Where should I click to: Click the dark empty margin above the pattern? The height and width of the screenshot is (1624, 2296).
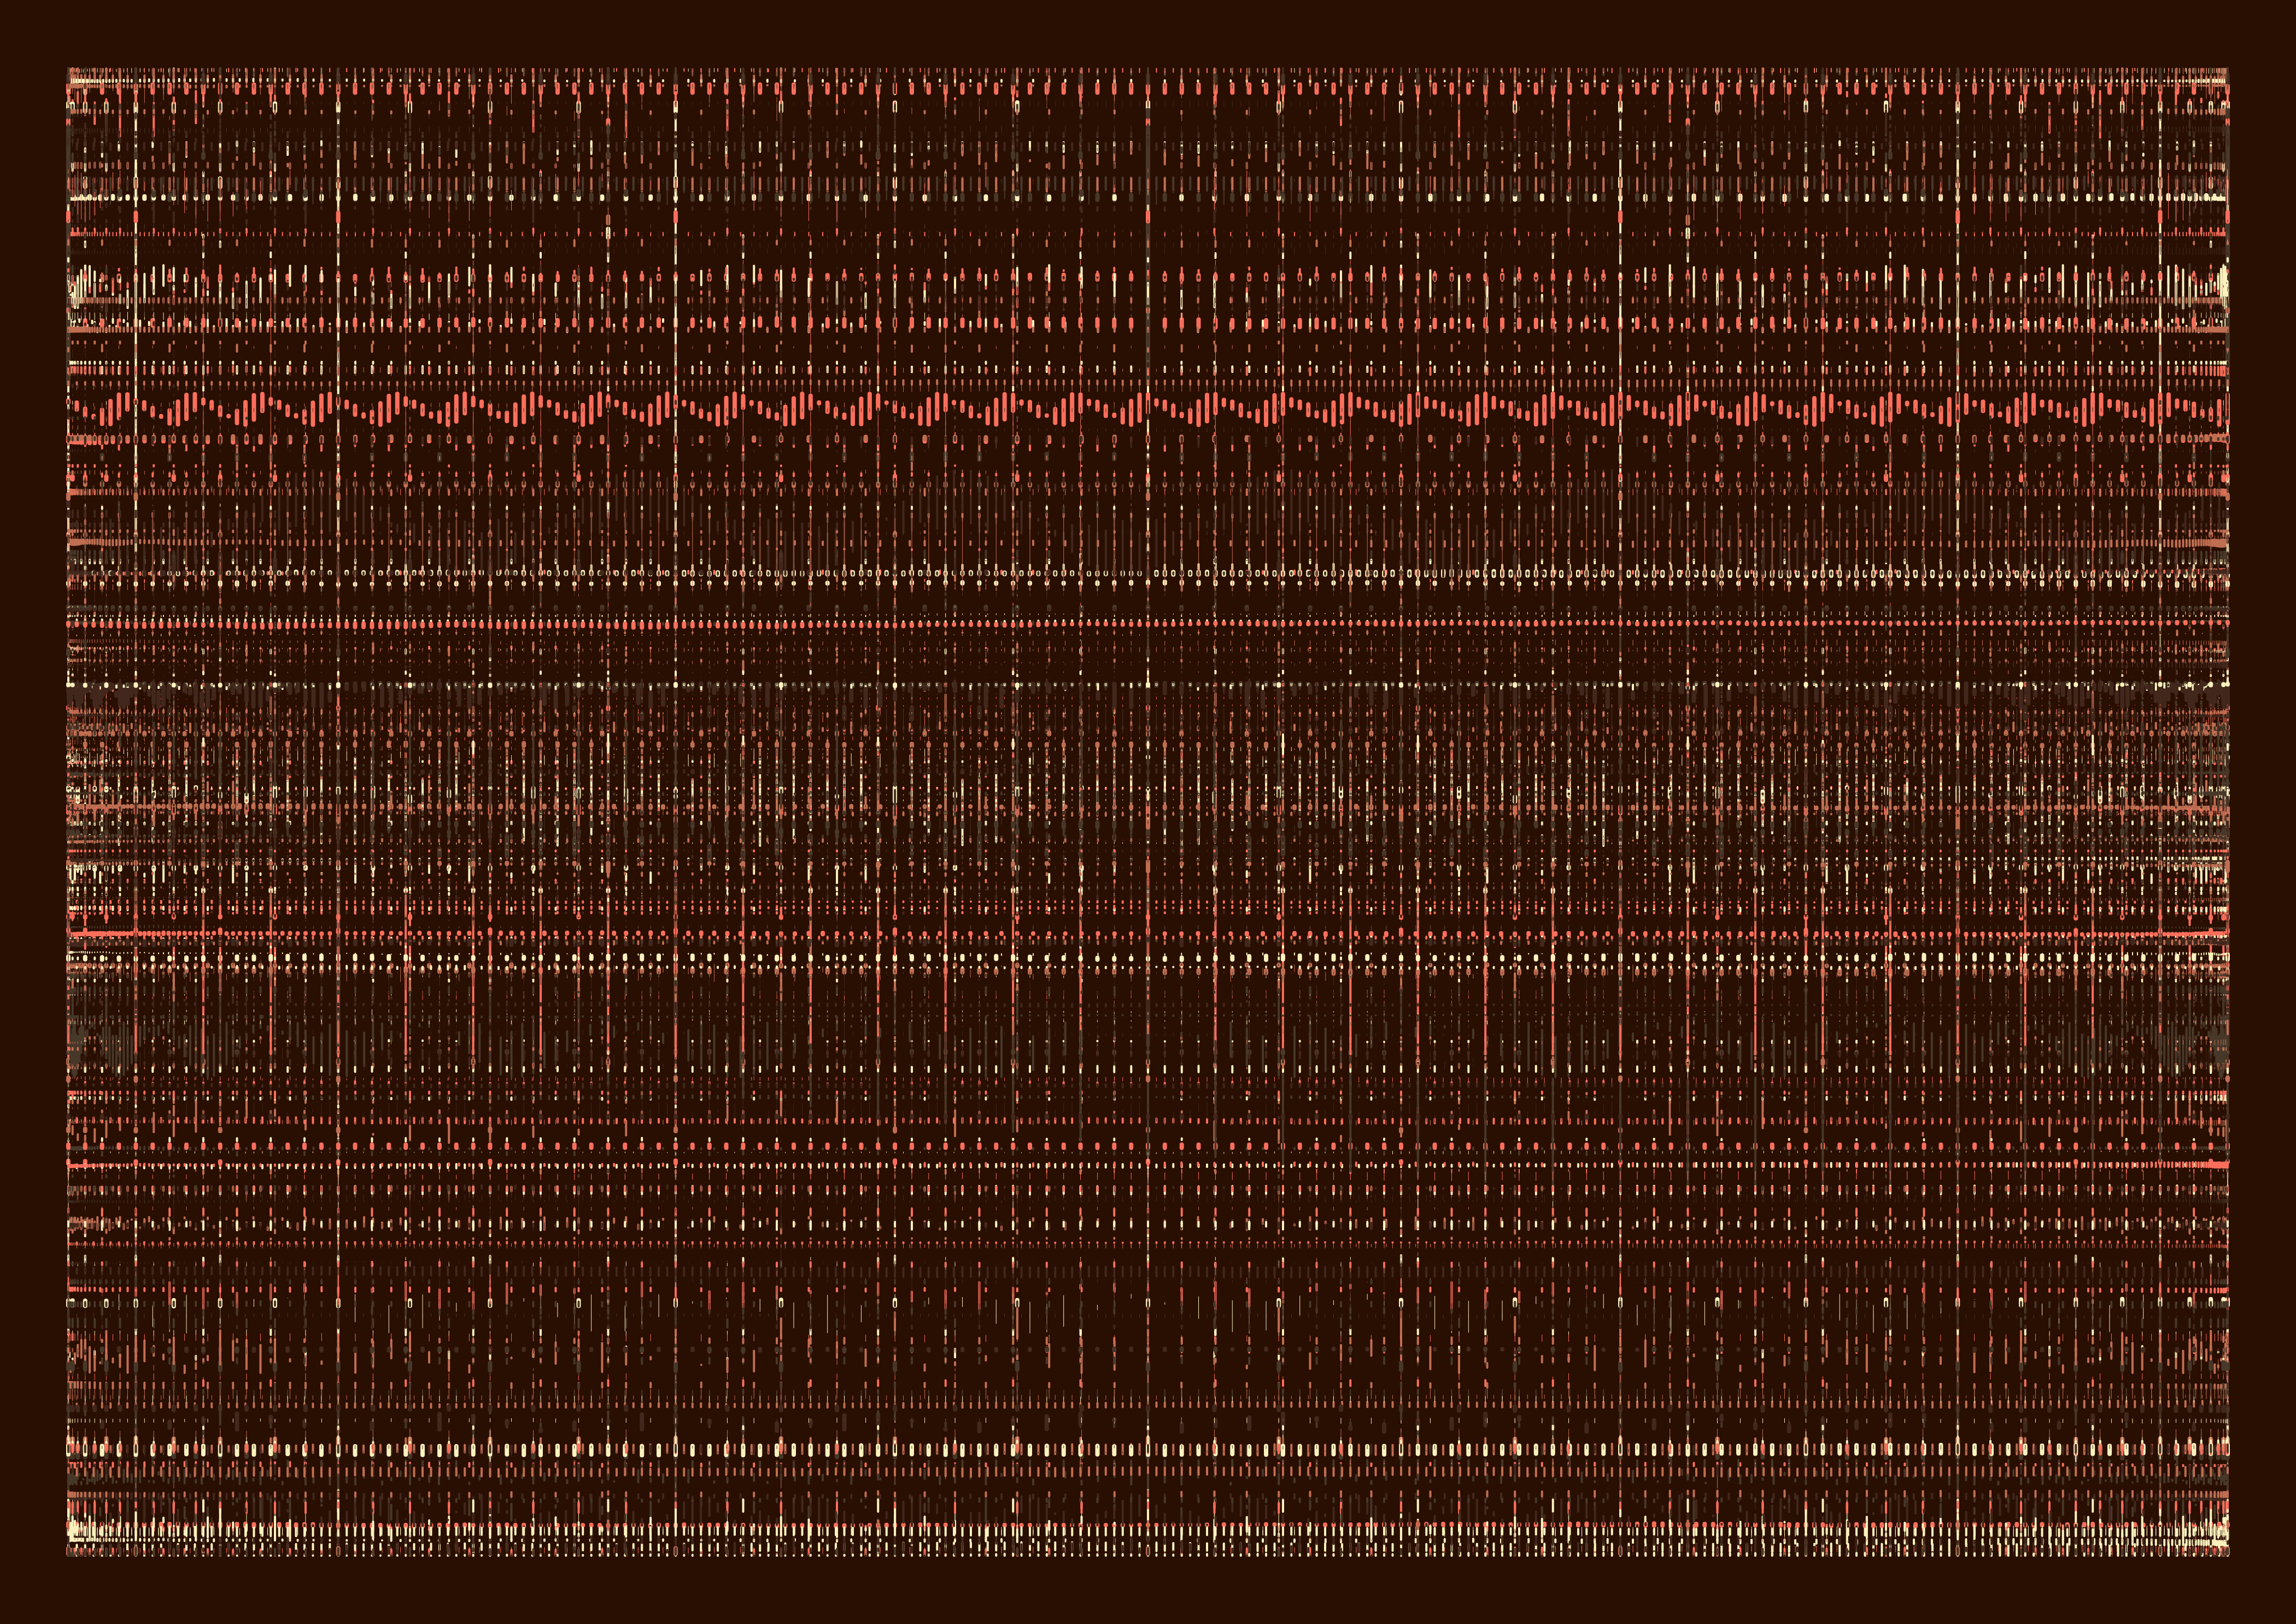pyautogui.click(x=1148, y=32)
